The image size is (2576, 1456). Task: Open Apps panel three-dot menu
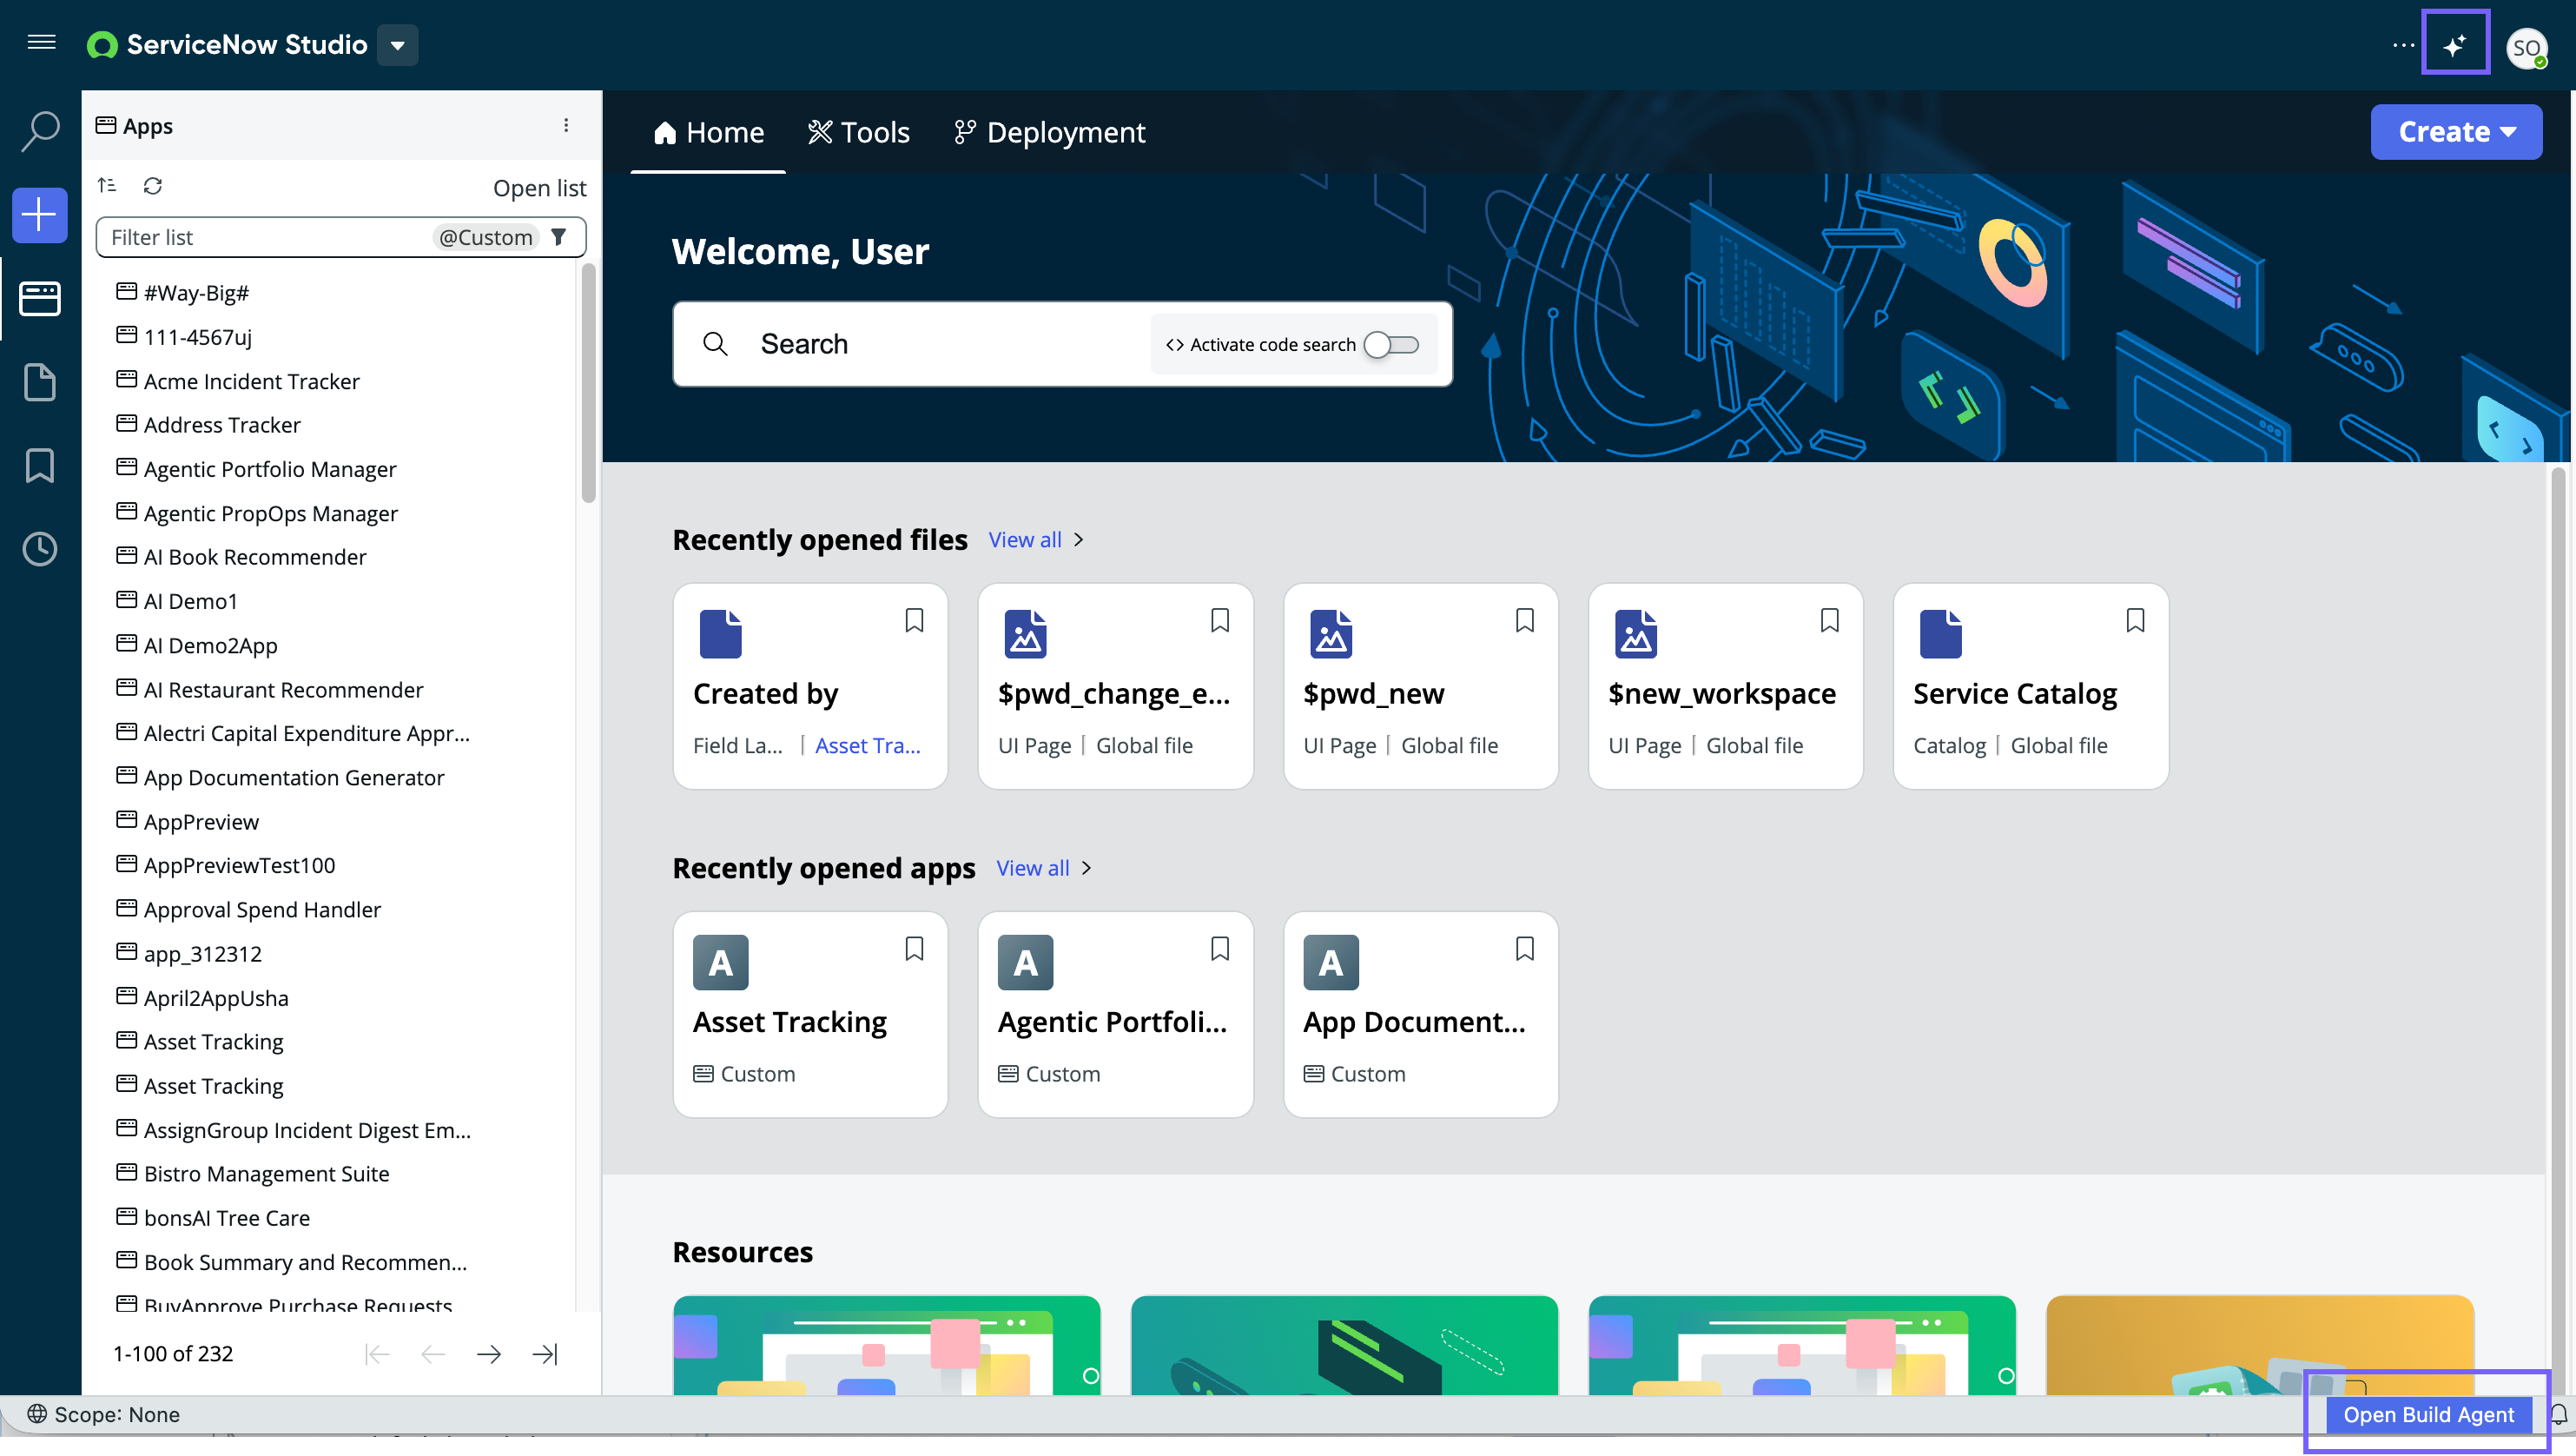[x=566, y=125]
